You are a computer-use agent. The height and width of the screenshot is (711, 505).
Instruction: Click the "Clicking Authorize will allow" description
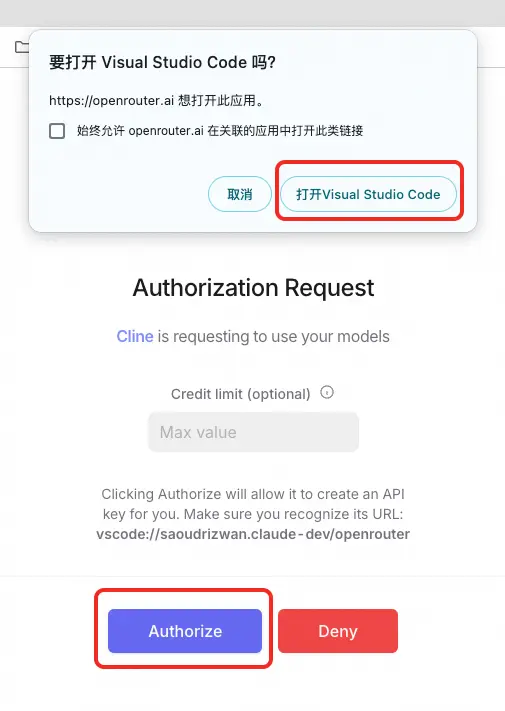tap(253, 494)
